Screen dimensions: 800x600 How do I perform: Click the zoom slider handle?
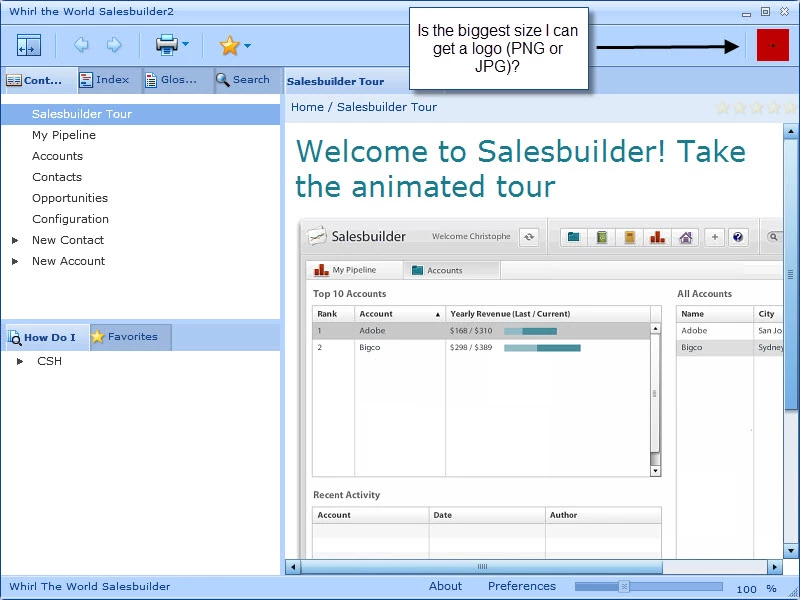(x=624, y=587)
